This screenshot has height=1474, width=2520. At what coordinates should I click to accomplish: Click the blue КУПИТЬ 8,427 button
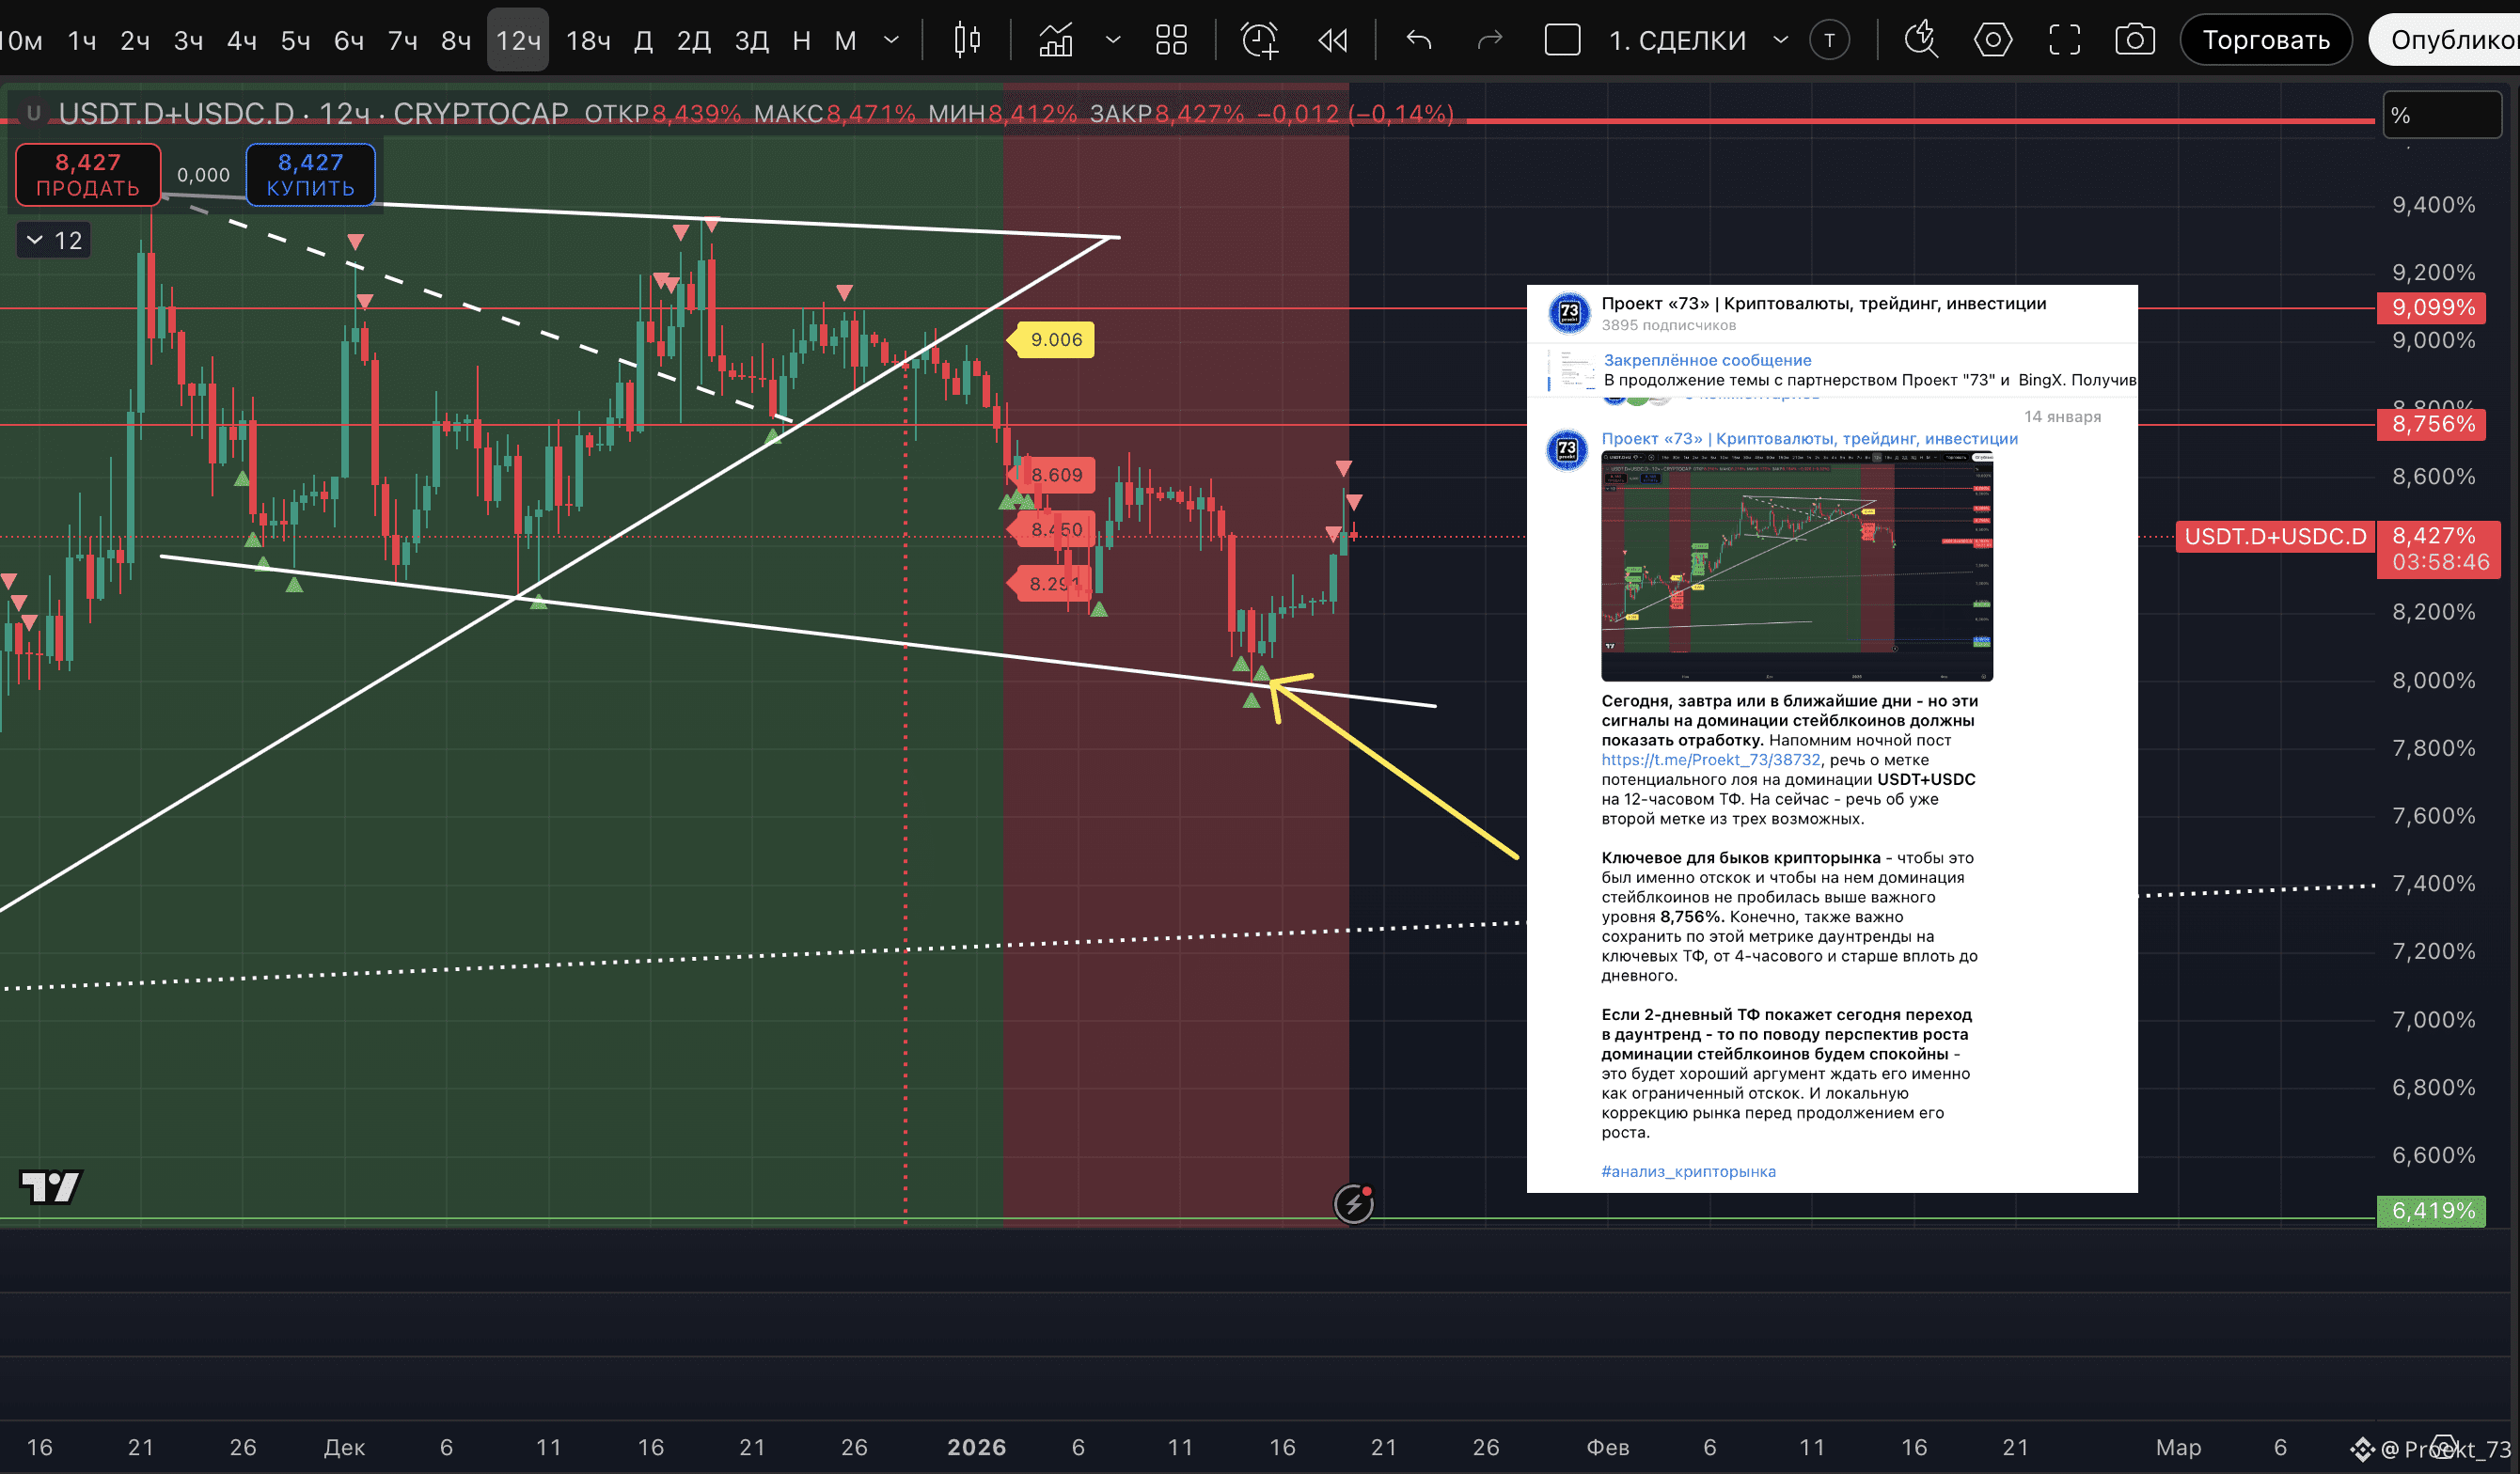point(310,175)
